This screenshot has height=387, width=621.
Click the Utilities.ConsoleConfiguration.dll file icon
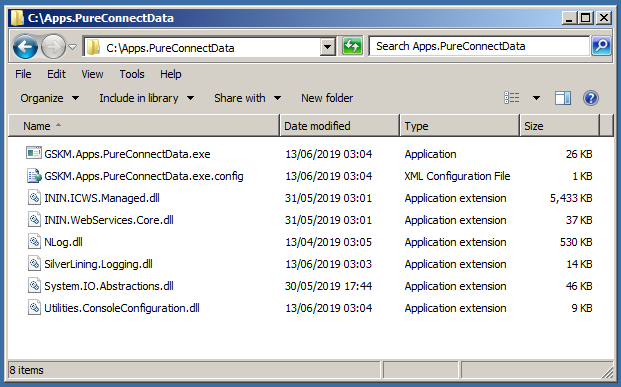click(x=34, y=307)
